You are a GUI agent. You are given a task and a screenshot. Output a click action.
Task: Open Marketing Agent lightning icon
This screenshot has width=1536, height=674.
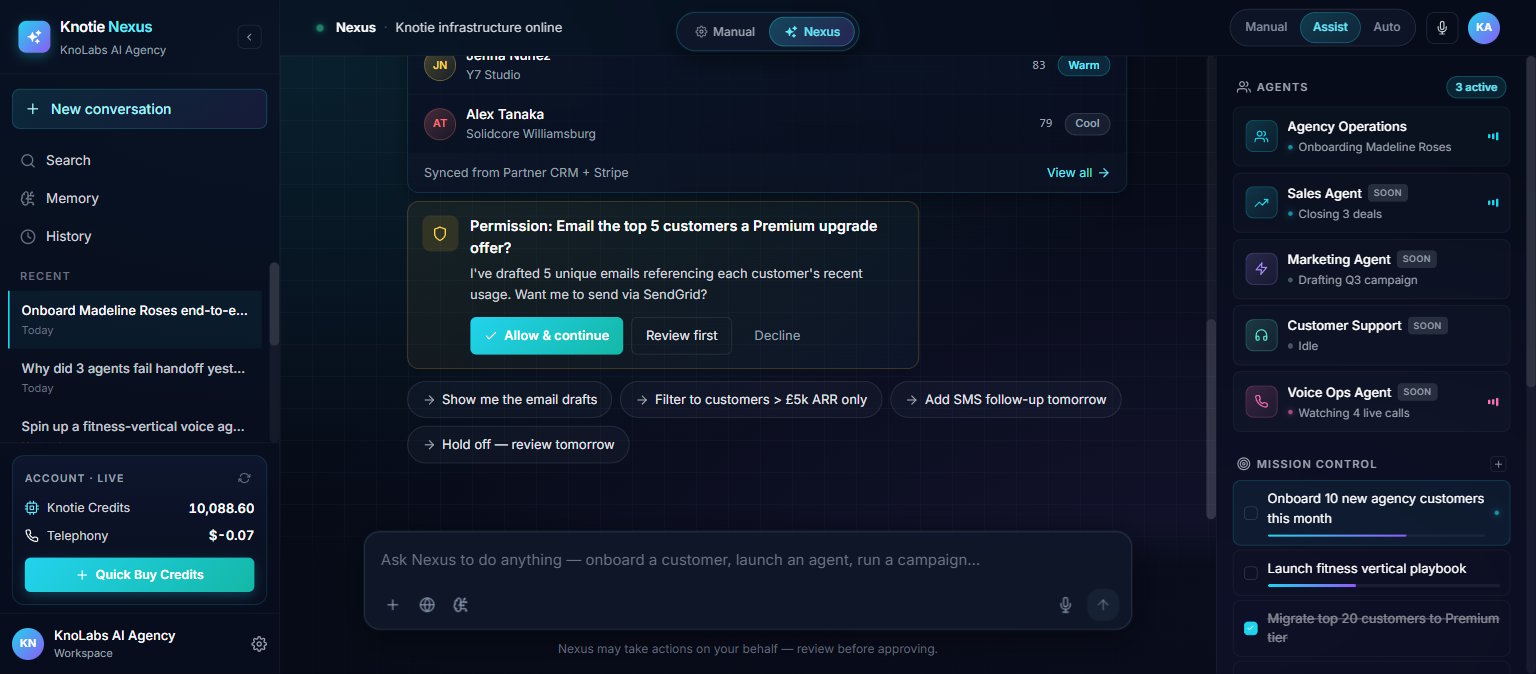(x=1261, y=269)
